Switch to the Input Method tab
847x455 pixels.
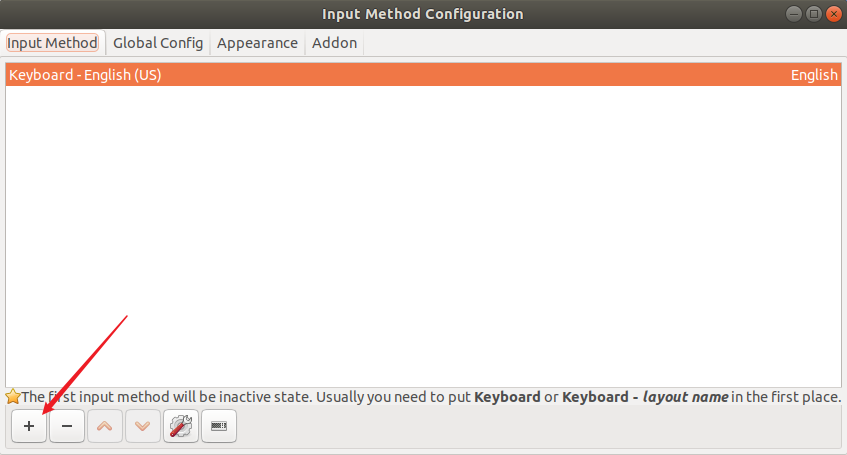click(52, 43)
